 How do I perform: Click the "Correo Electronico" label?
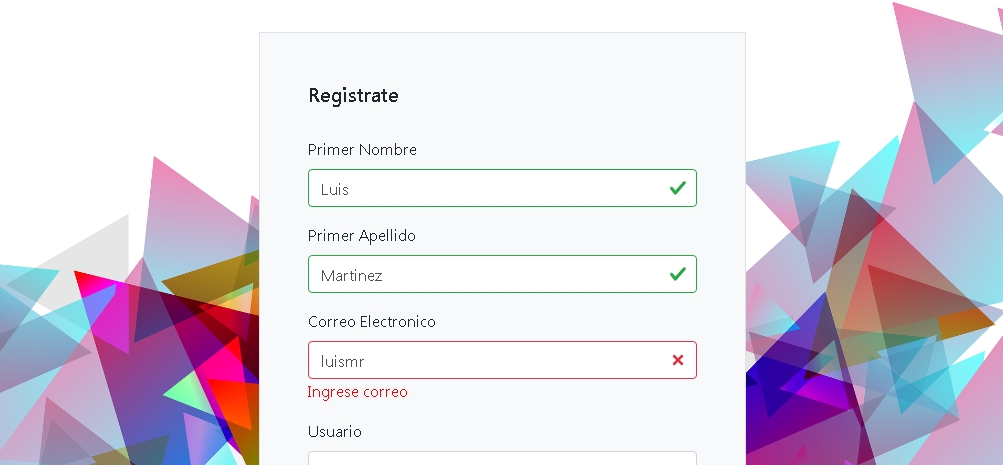click(x=372, y=322)
